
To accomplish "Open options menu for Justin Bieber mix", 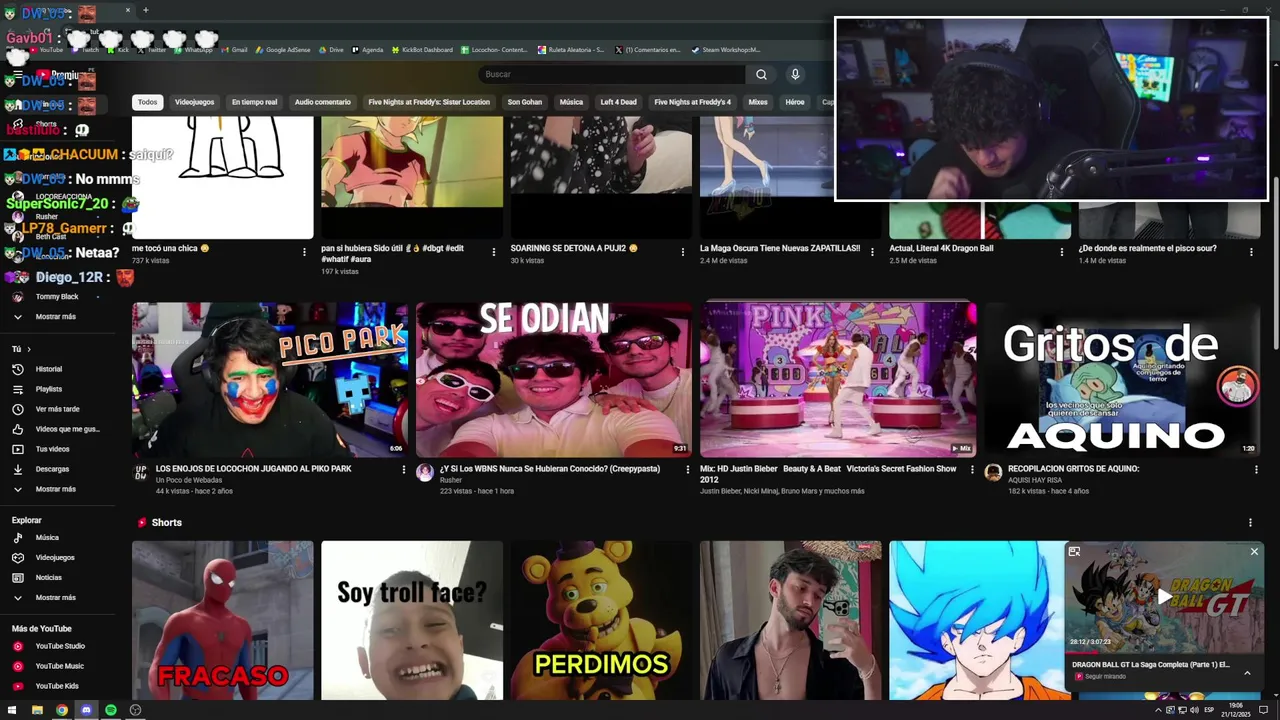I will [972, 469].
